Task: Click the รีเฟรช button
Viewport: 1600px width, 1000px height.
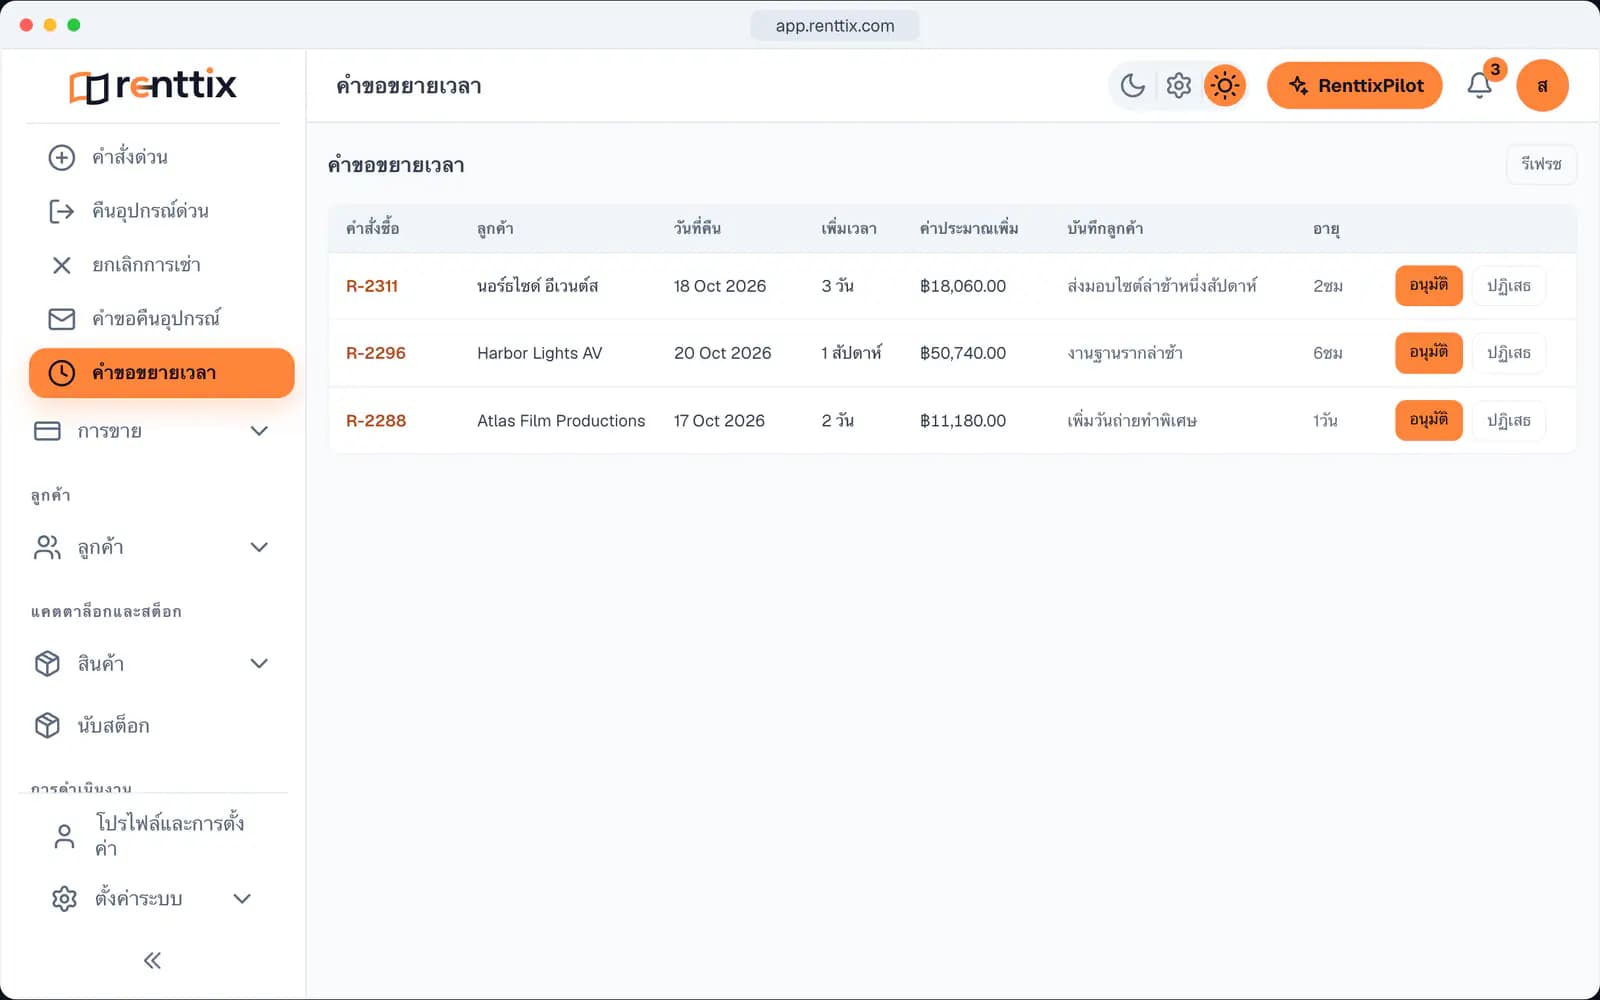Action: coord(1541,164)
